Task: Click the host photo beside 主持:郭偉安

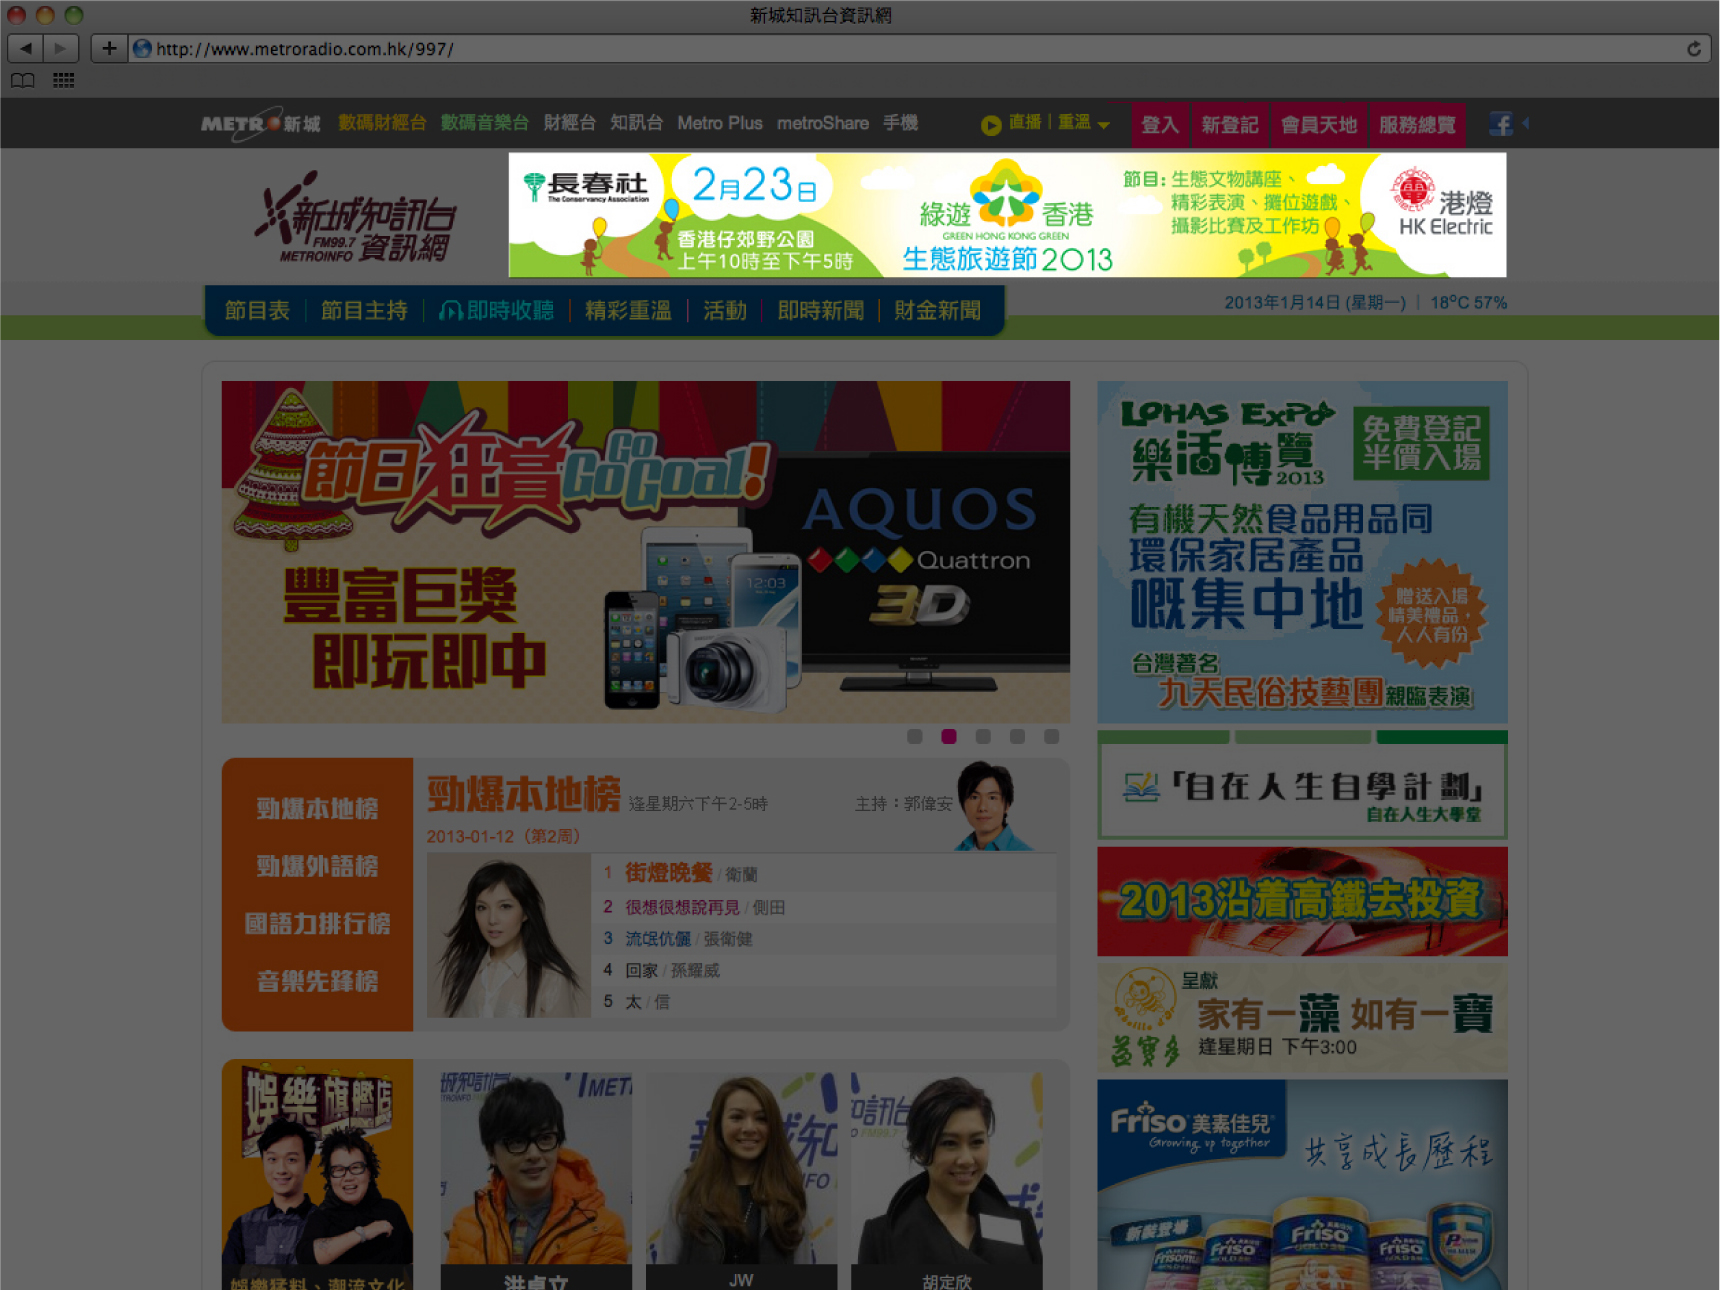Action: 994,806
